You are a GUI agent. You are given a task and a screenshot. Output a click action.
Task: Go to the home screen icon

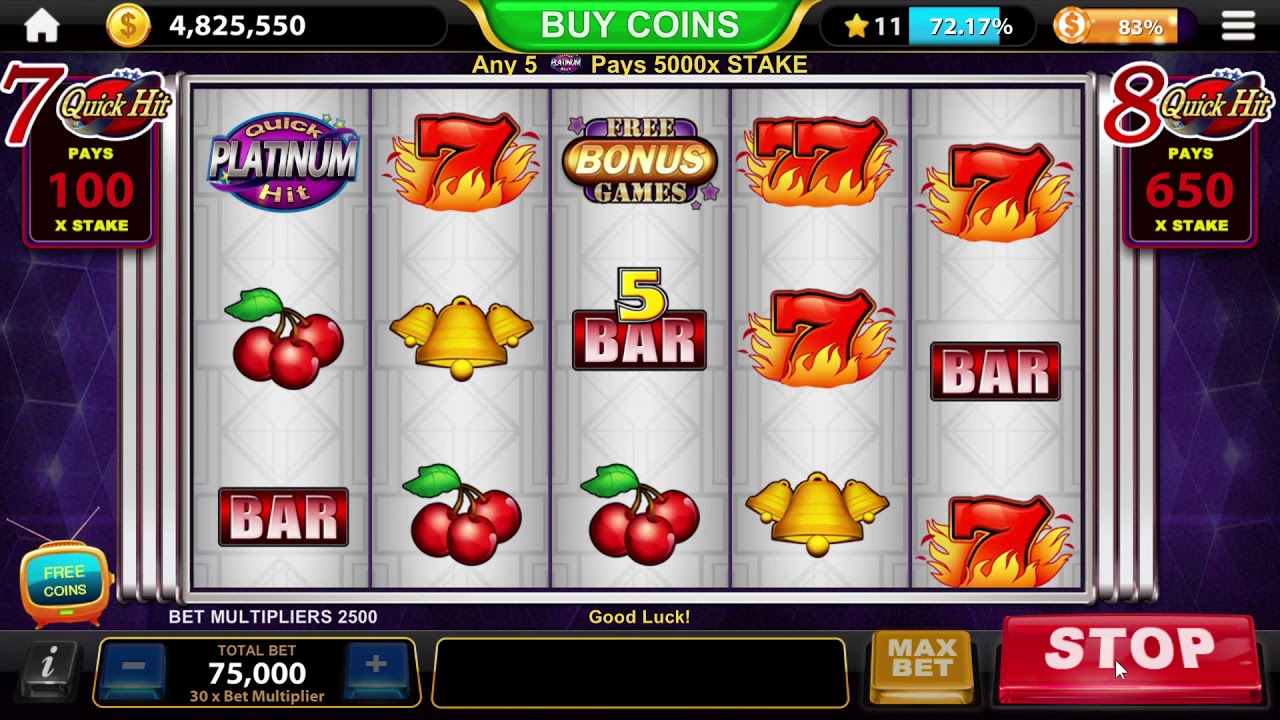point(42,26)
